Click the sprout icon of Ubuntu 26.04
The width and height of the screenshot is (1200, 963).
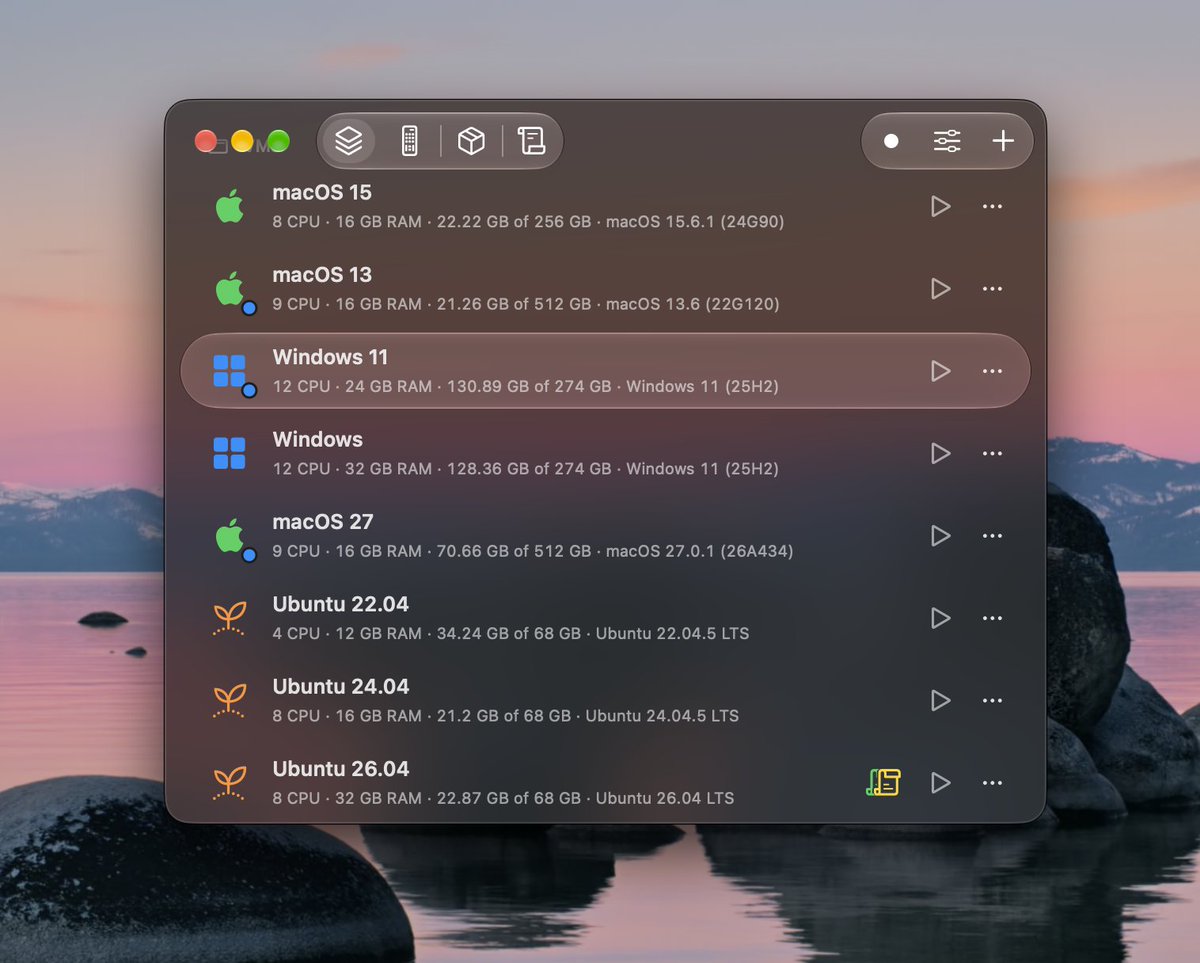229,782
